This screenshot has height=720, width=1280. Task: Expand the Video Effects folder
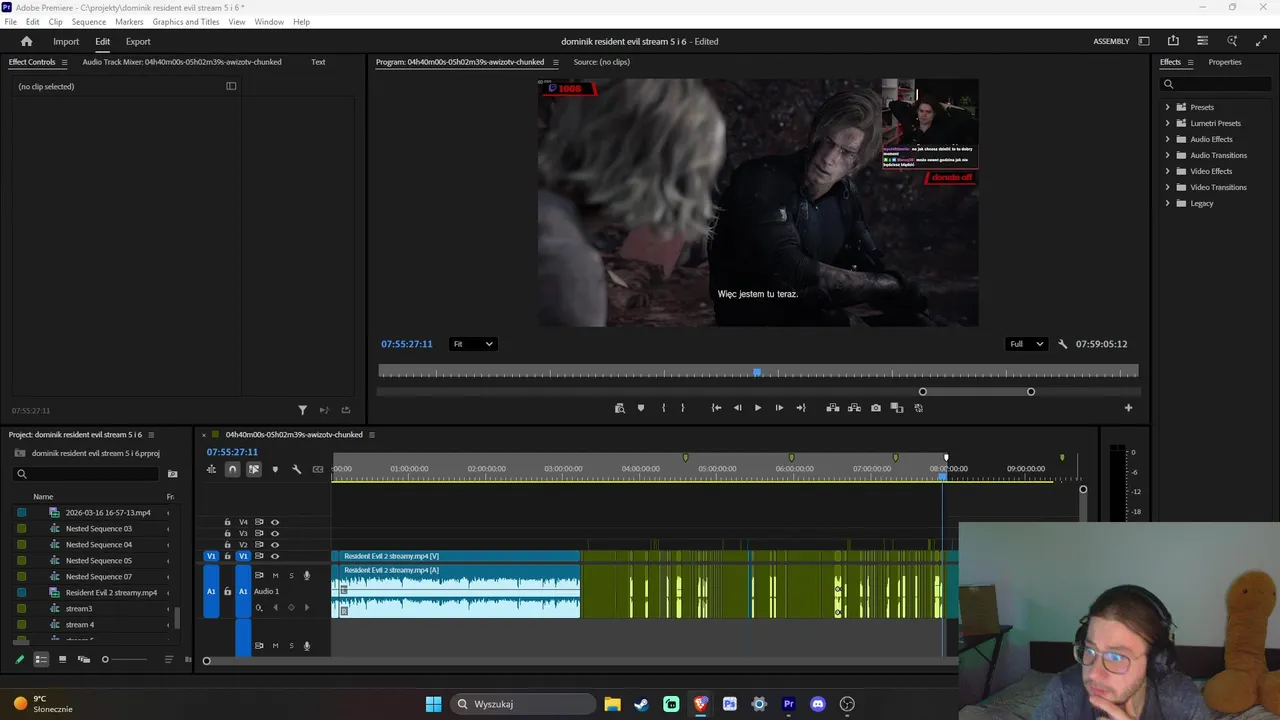pos(1167,171)
